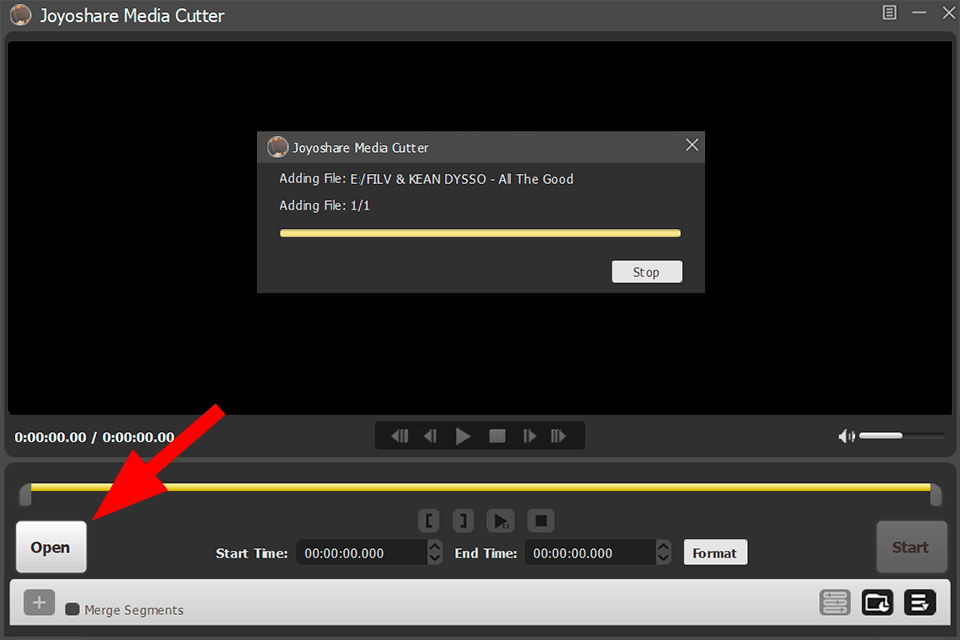The width and height of the screenshot is (960, 640).
Task: Click inside the Start Time input field
Action: click(x=362, y=552)
